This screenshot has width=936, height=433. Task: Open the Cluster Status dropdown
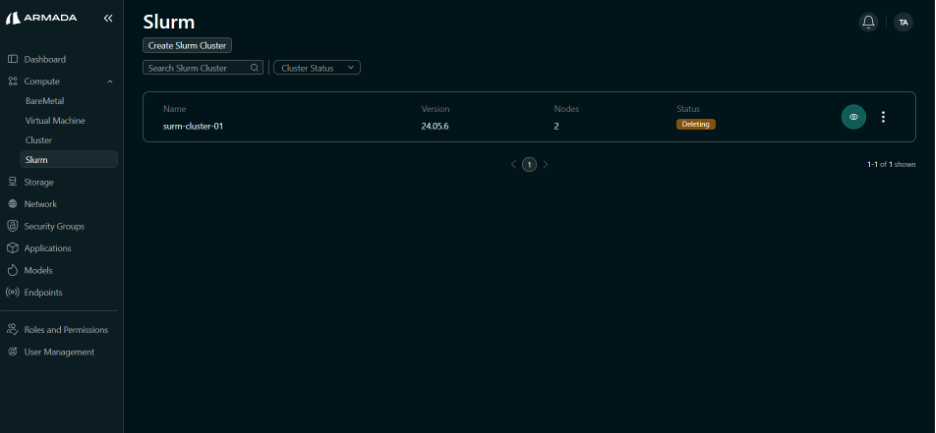[316, 68]
